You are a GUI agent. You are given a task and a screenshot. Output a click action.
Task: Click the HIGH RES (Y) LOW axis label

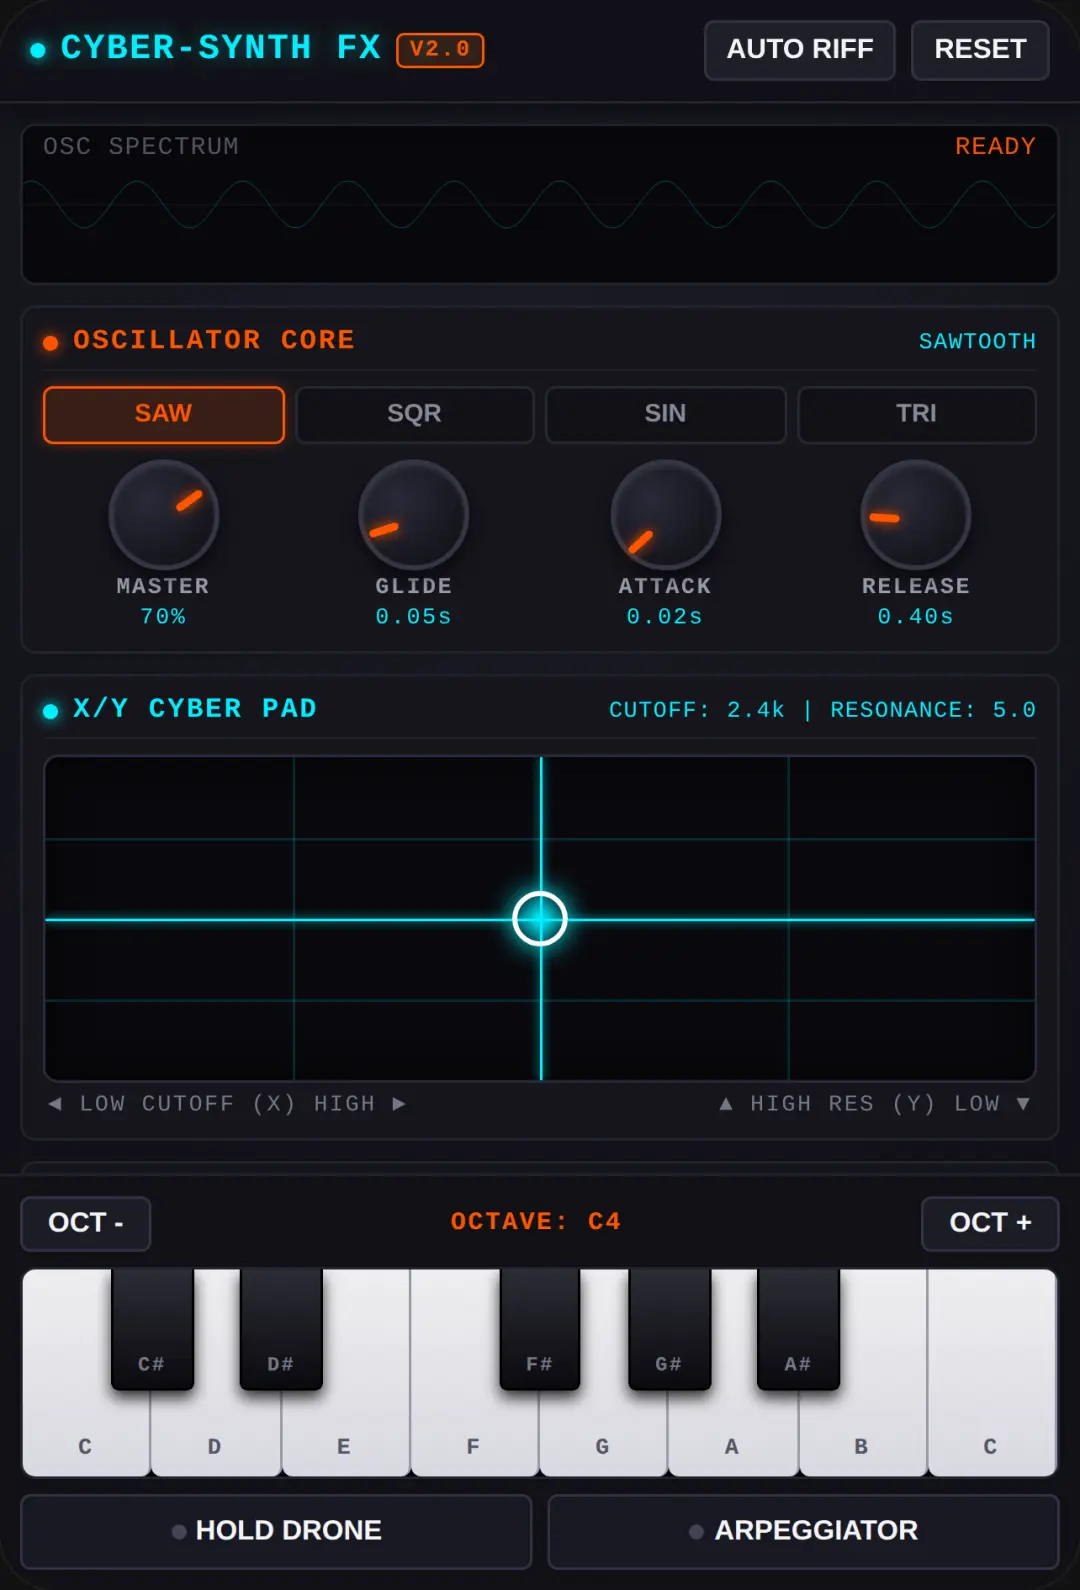875,1104
